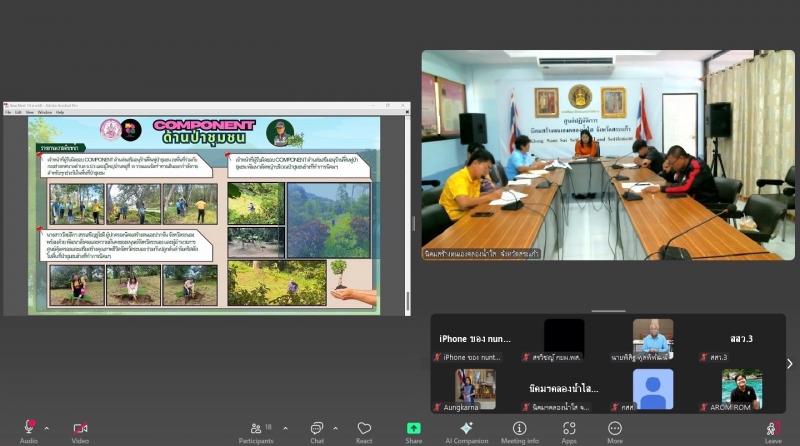Open the Apps panel

pos(569,432)
